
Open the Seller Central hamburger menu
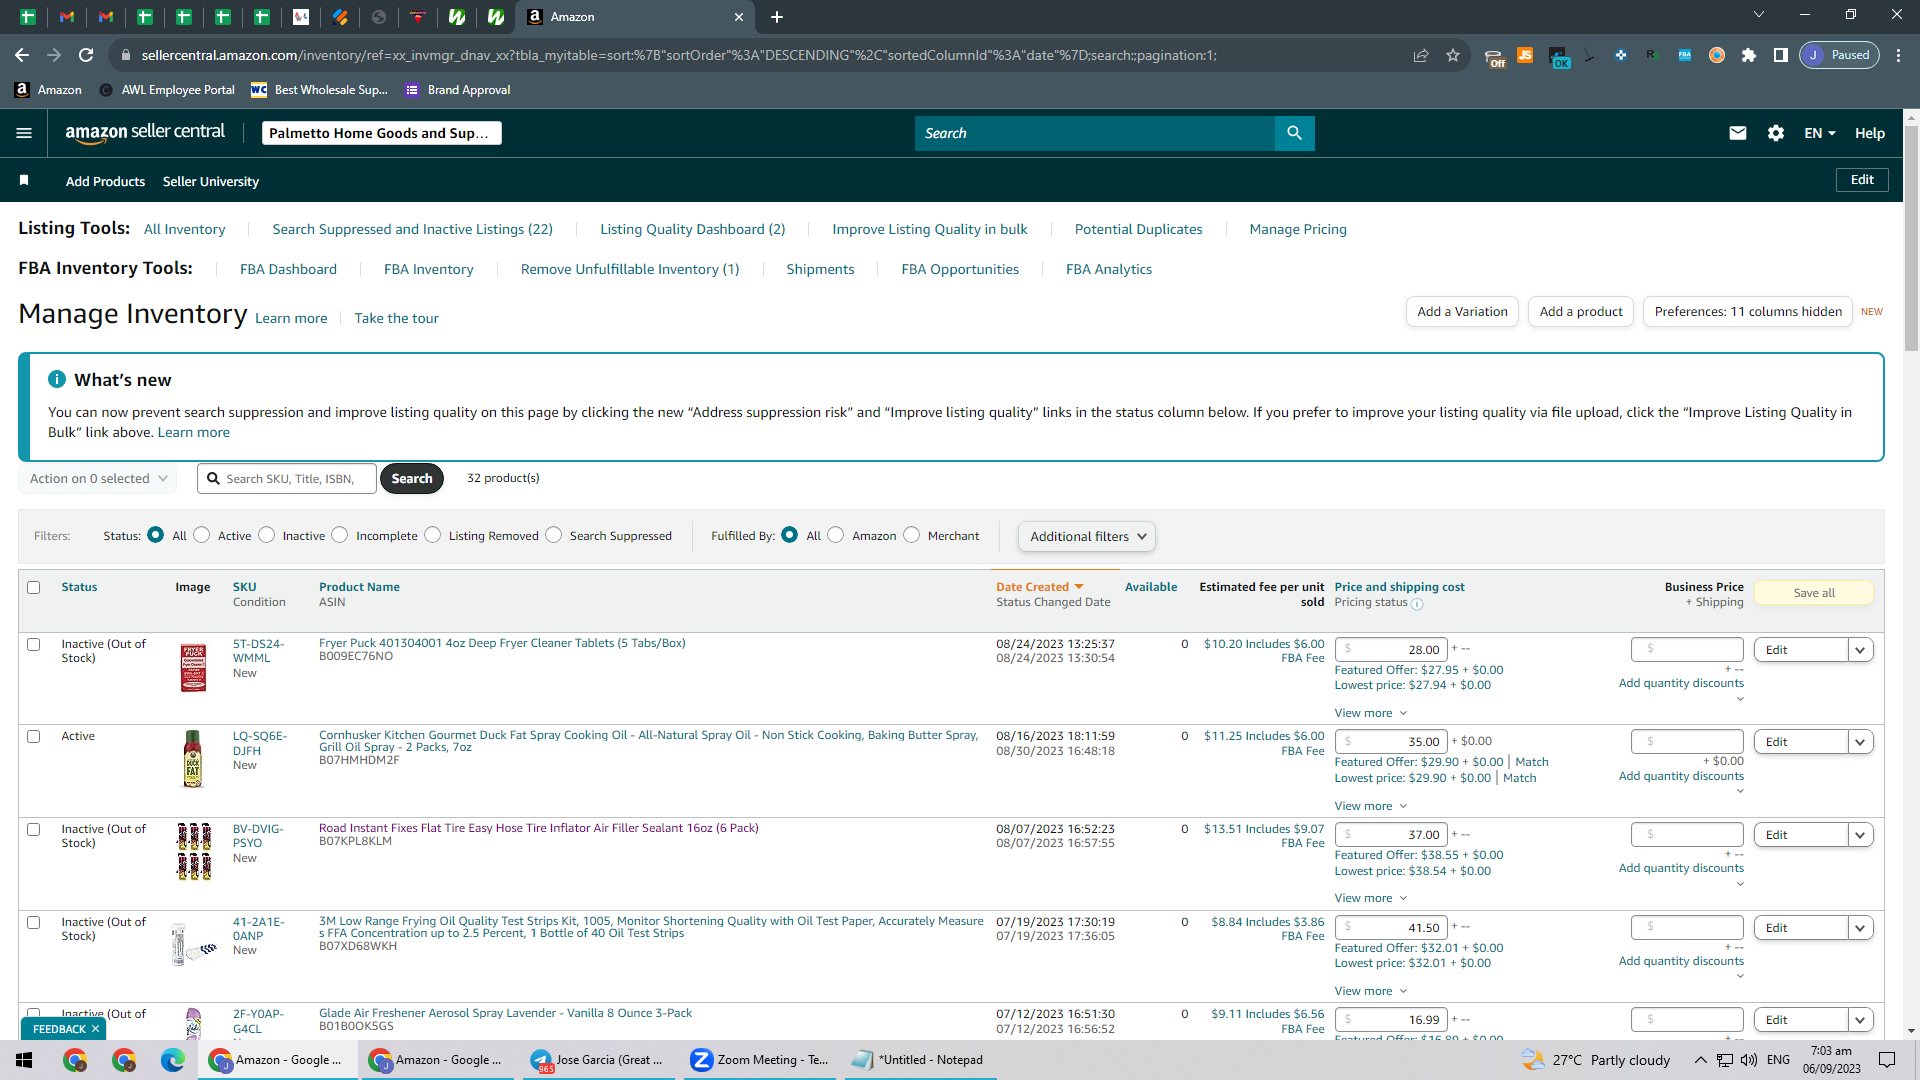24,133
